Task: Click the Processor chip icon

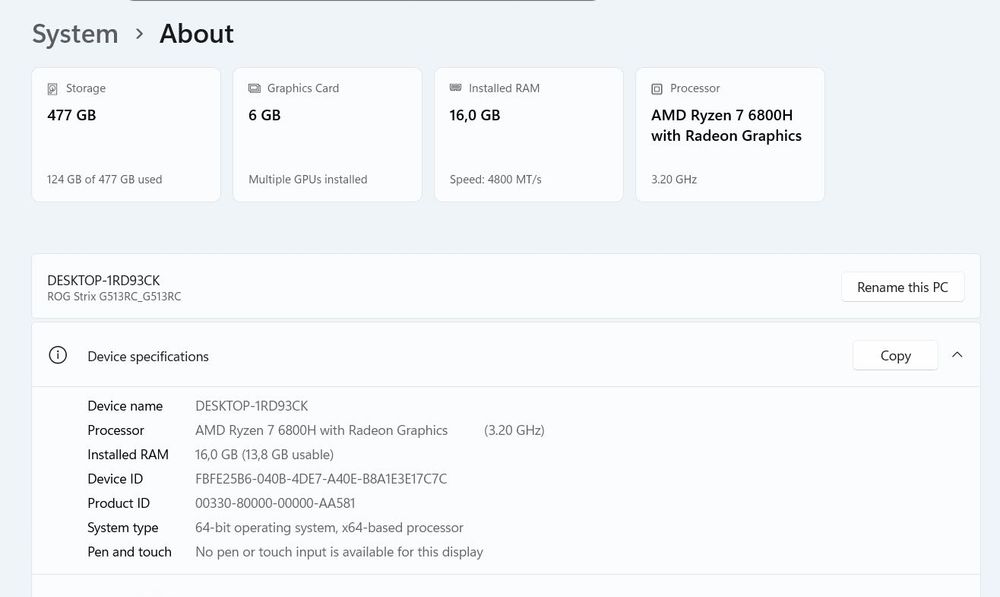Action: pos(657,89)
